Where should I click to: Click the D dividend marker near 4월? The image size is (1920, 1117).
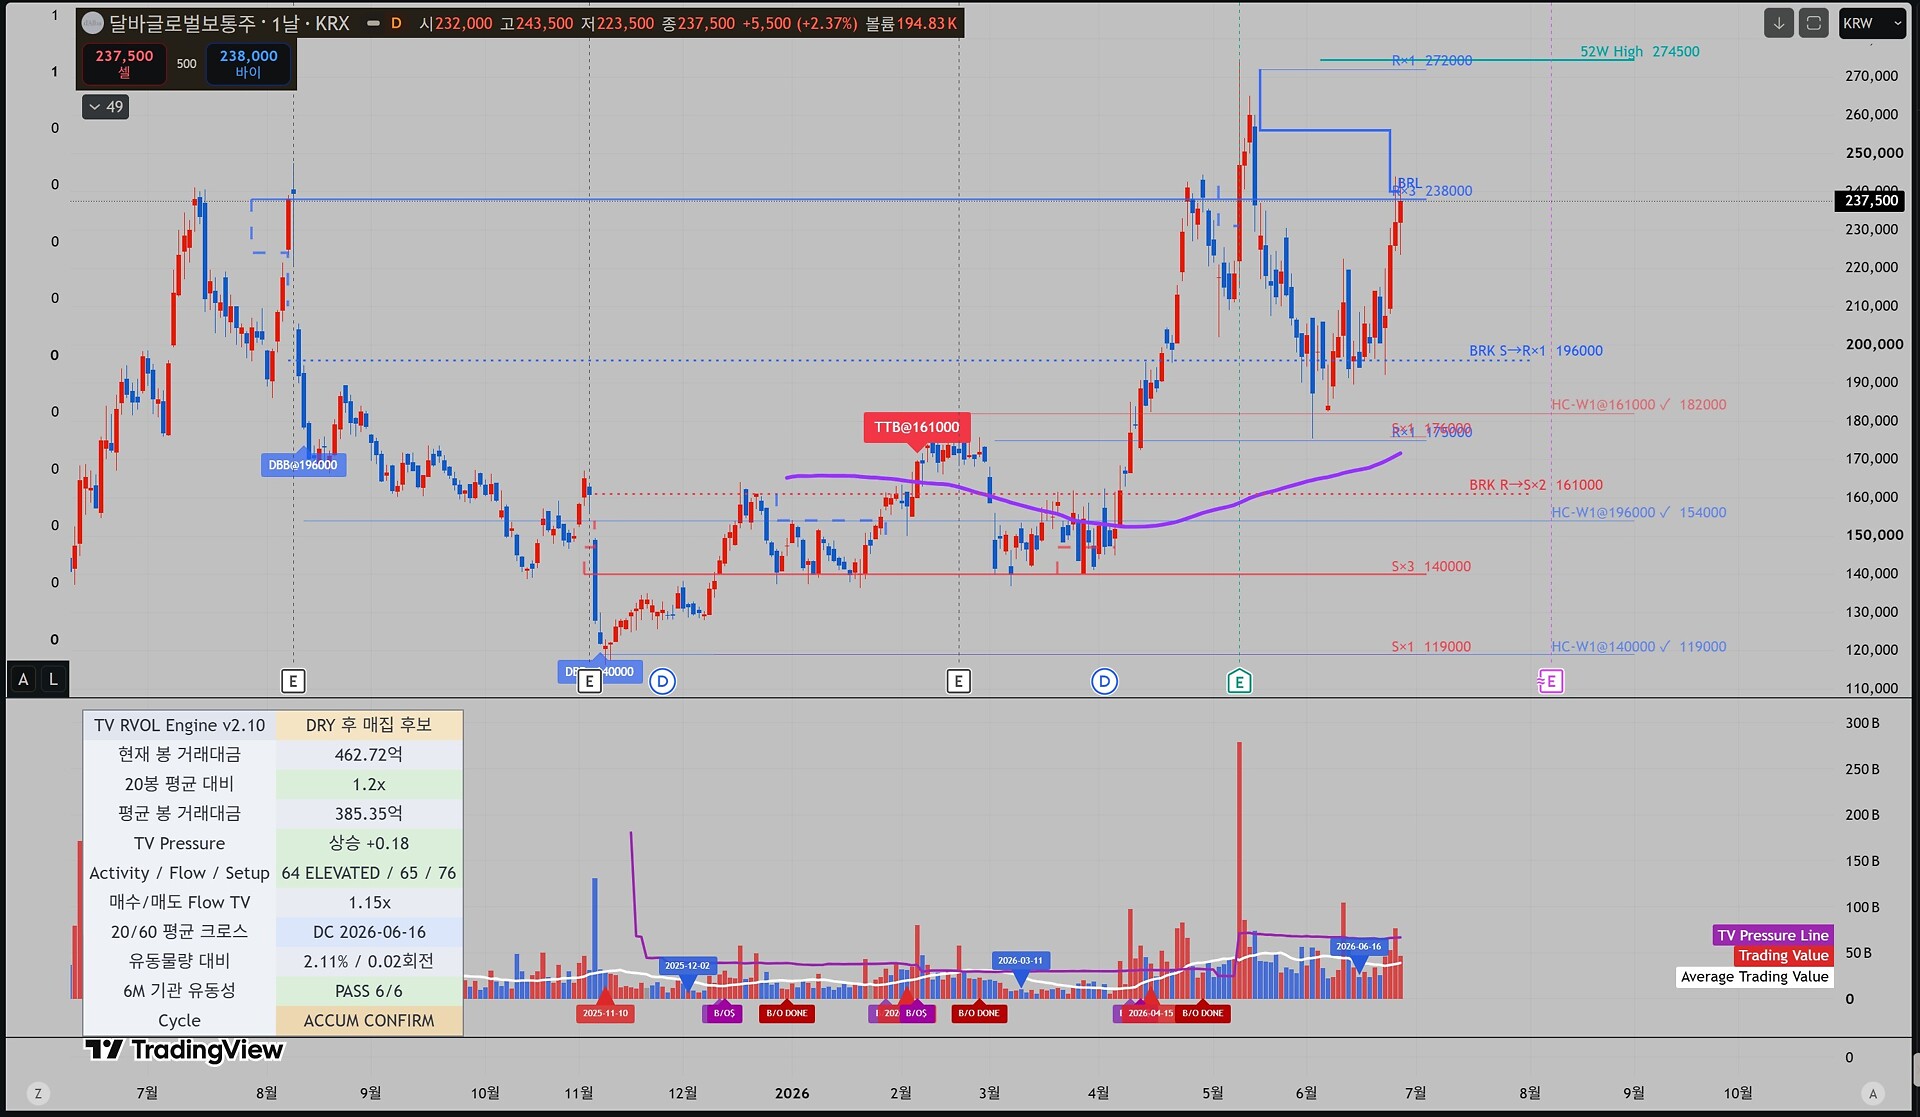pos(1104,681)
